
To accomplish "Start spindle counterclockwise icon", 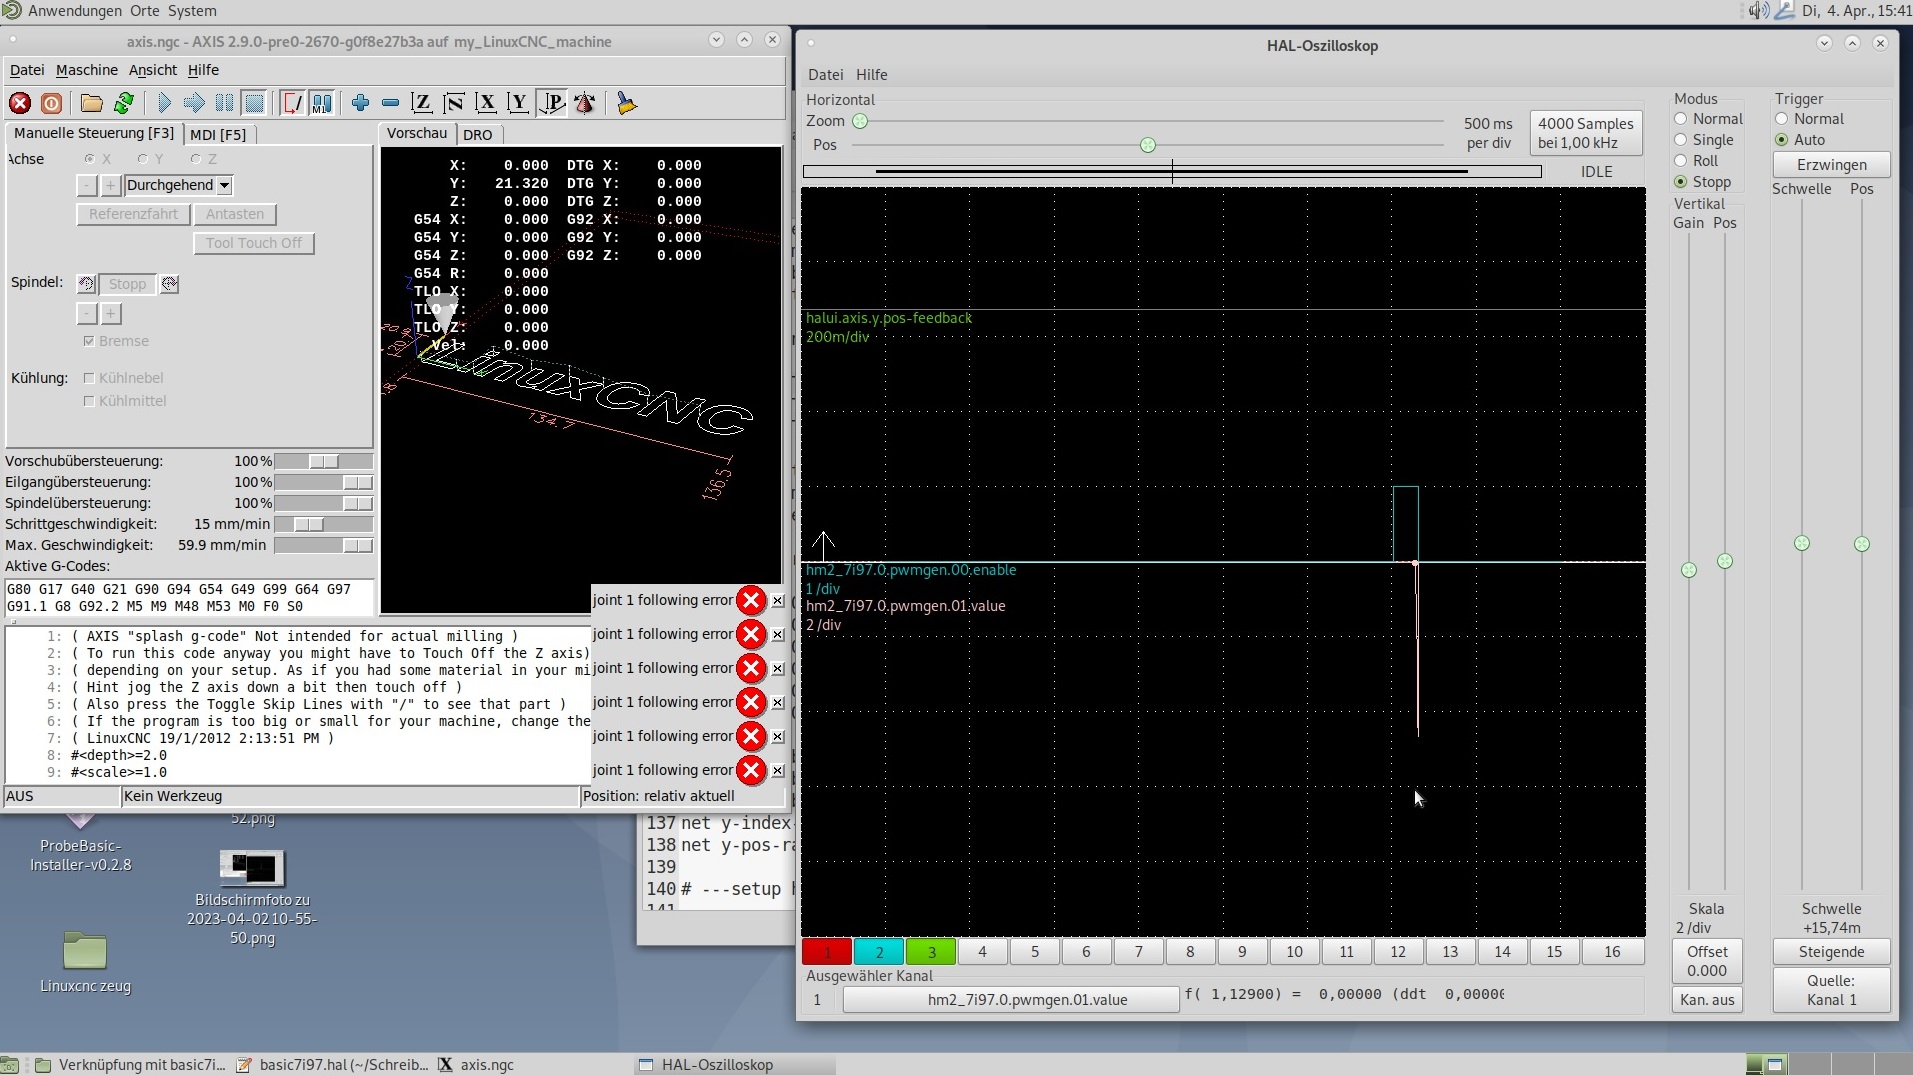I will click(x=87, y=284).
